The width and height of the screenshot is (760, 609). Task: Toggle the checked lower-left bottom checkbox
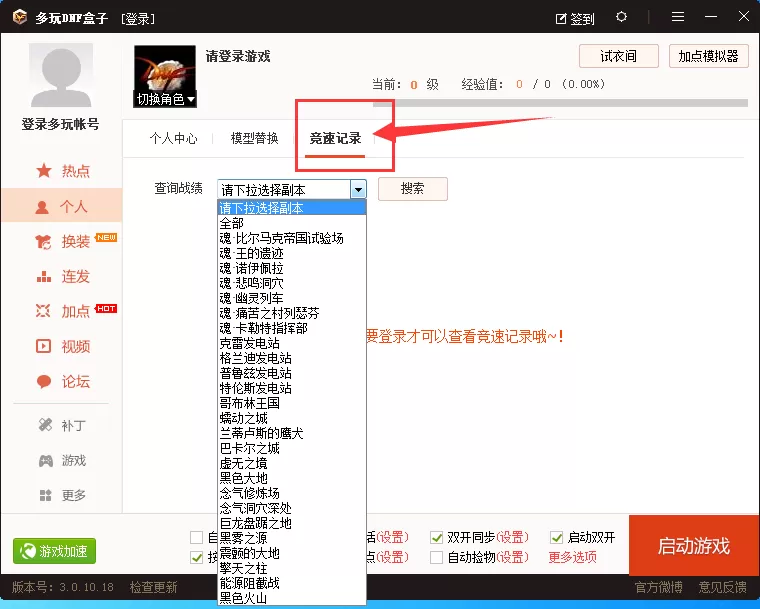(196, 558)
